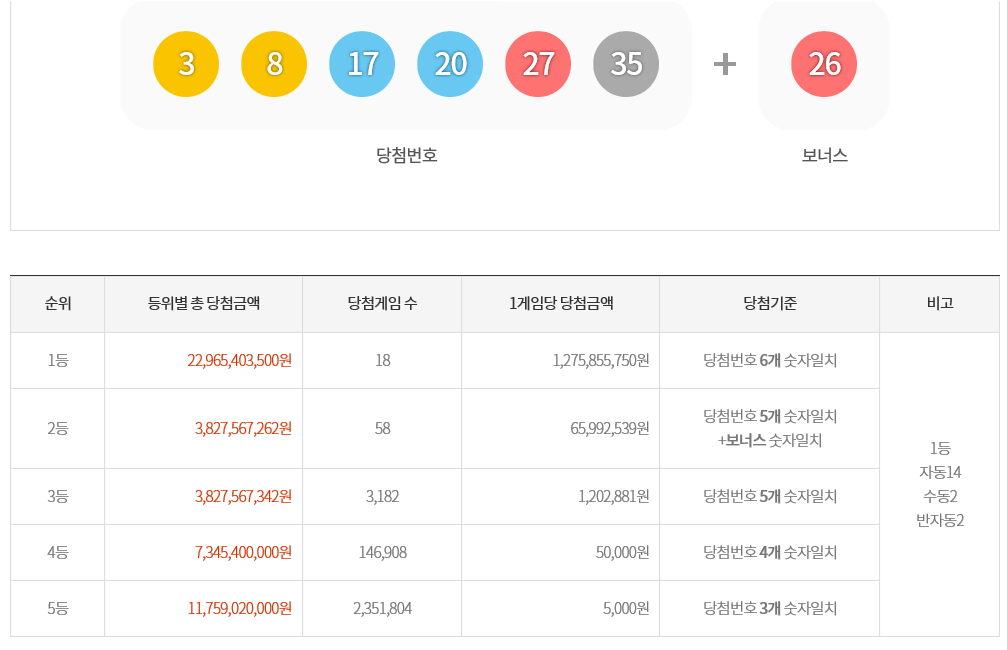Click the 당첨기준 column header
Screen dimensions: 1007x650
(x=770, y=304)
